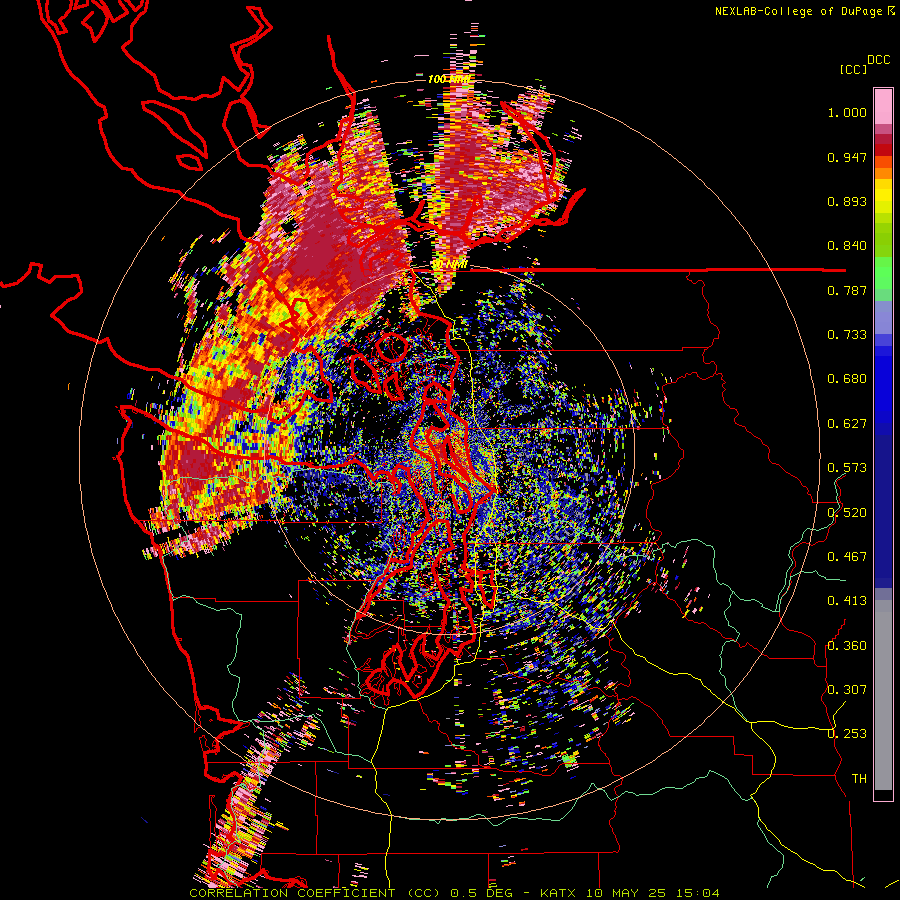
Task: Click the 1.000 legend value
Action: coord(847,112)
